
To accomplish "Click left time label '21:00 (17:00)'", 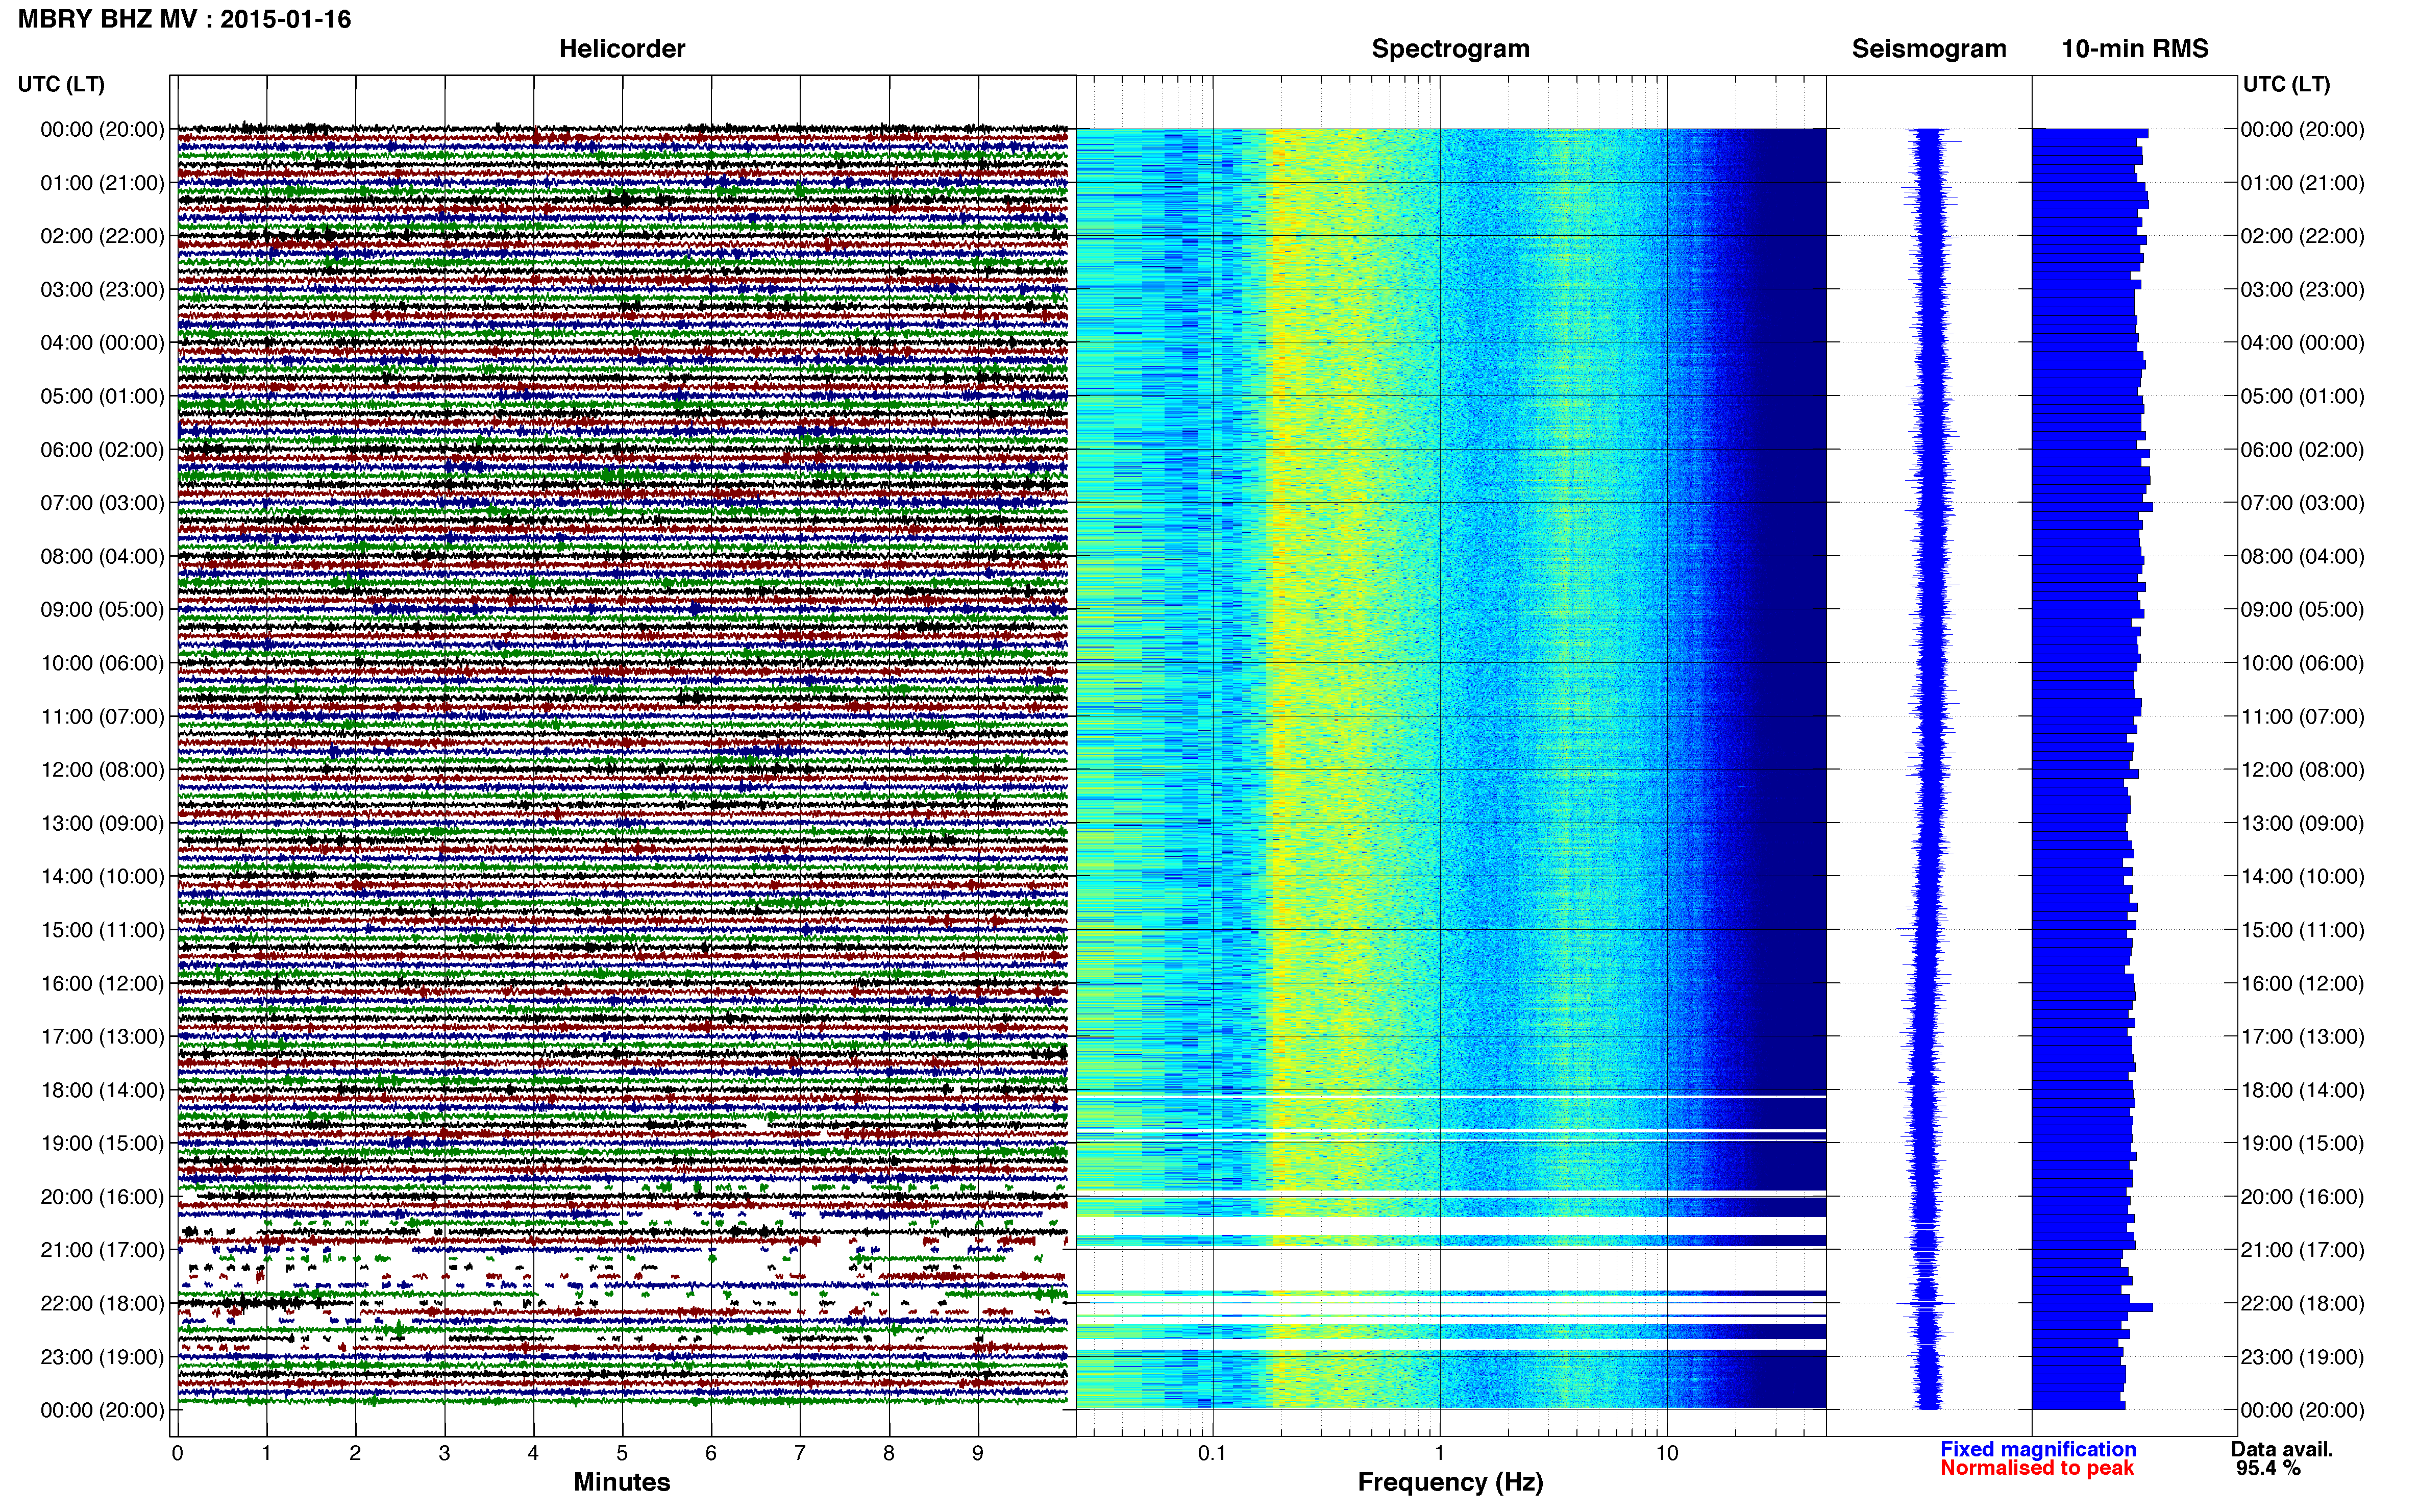I will tap(102, 1250).
